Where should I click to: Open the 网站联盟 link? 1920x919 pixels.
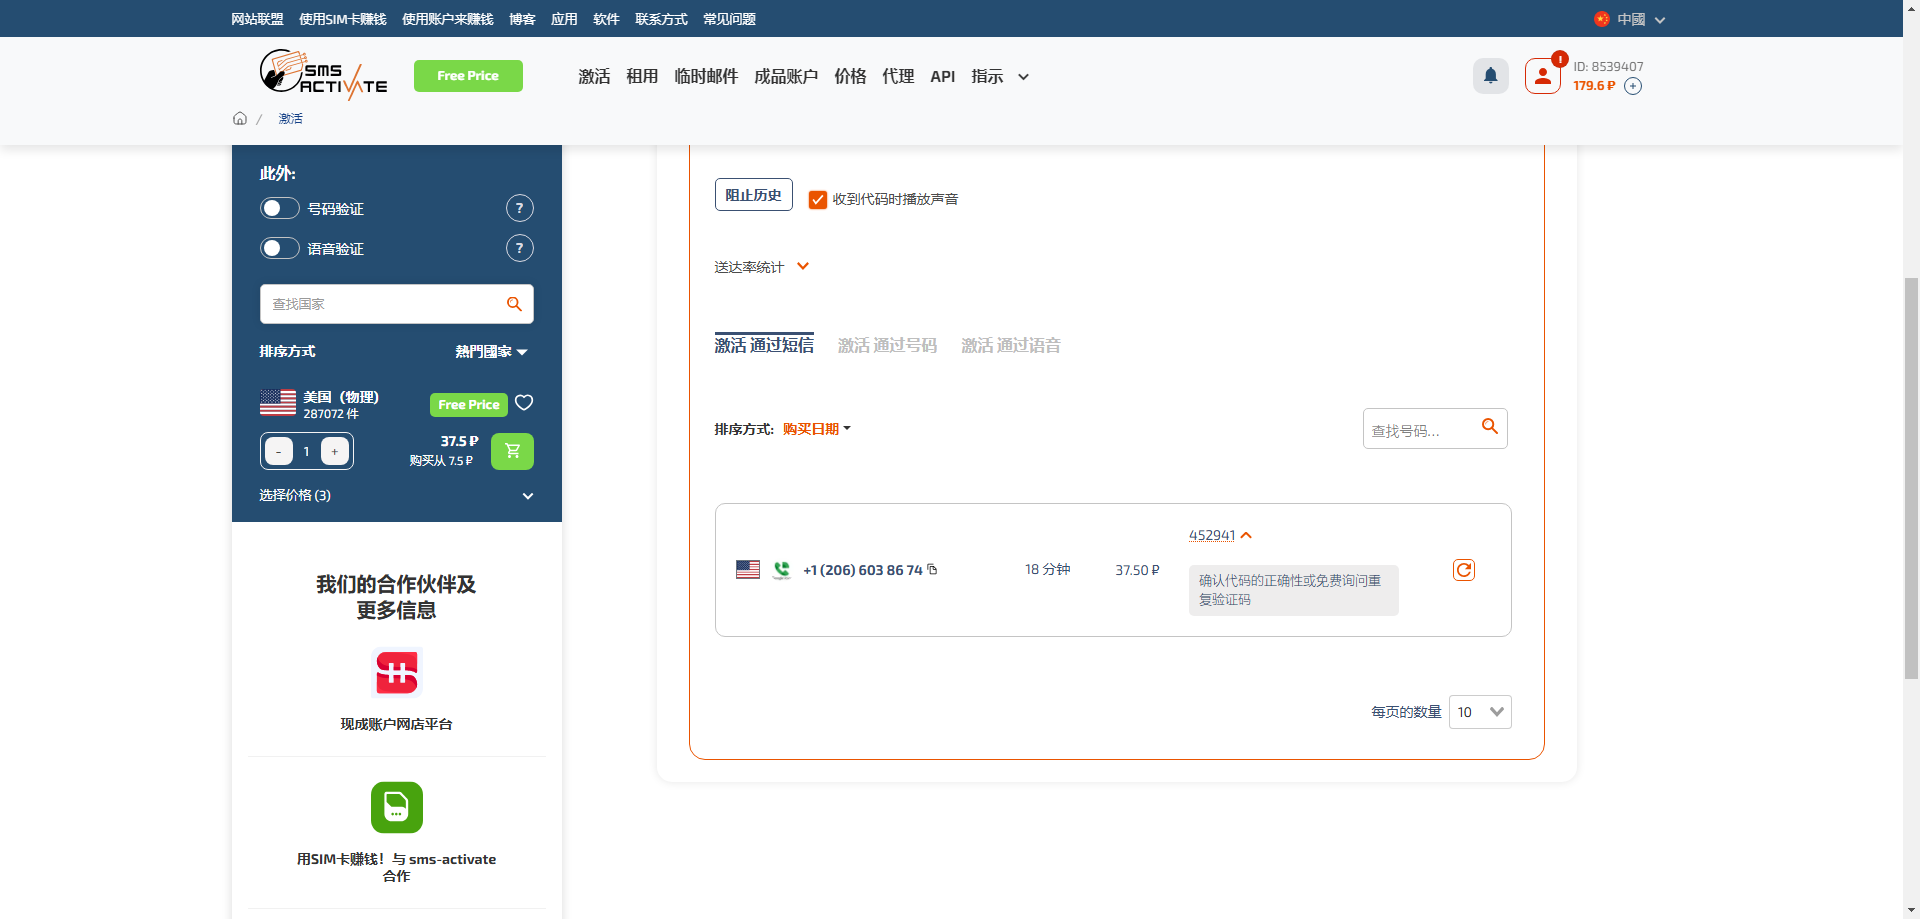[257, 19]
